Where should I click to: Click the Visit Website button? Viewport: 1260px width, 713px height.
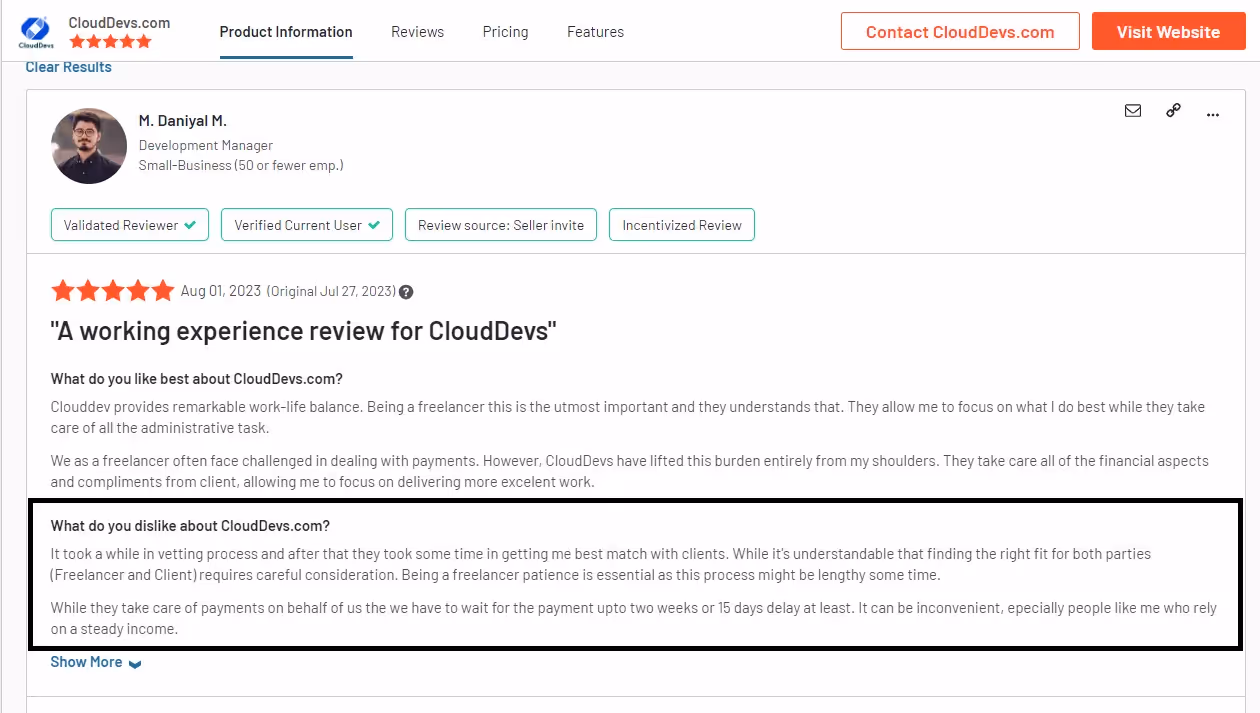click(1168, 31)
